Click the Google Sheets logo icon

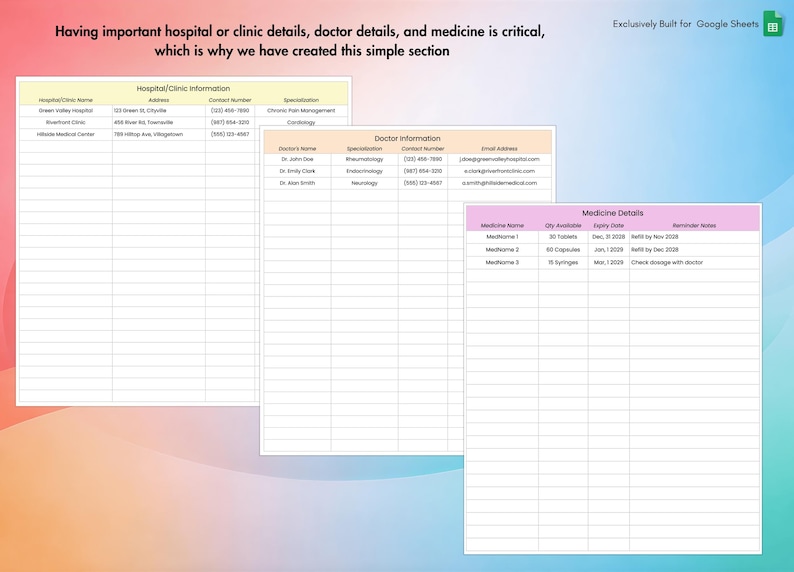pos(773,24)
